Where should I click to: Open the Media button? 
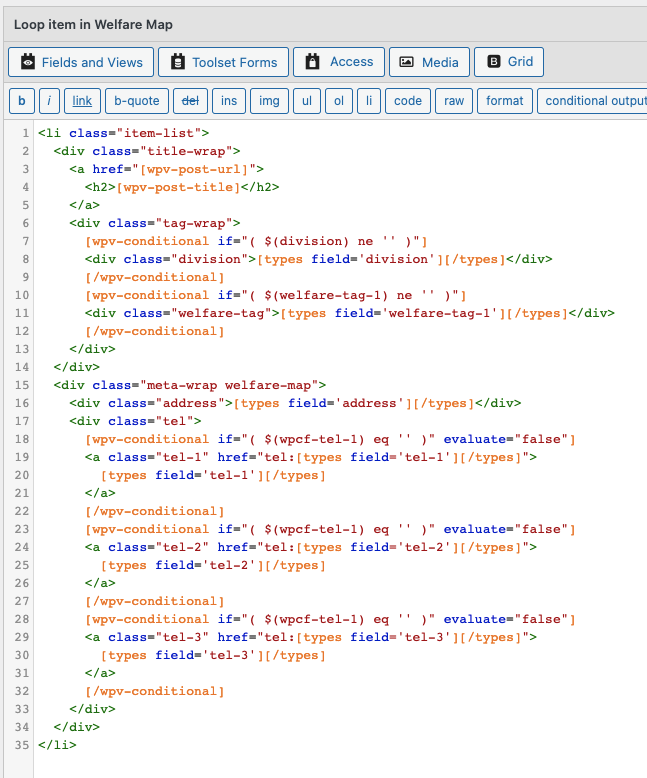point(429,62)
